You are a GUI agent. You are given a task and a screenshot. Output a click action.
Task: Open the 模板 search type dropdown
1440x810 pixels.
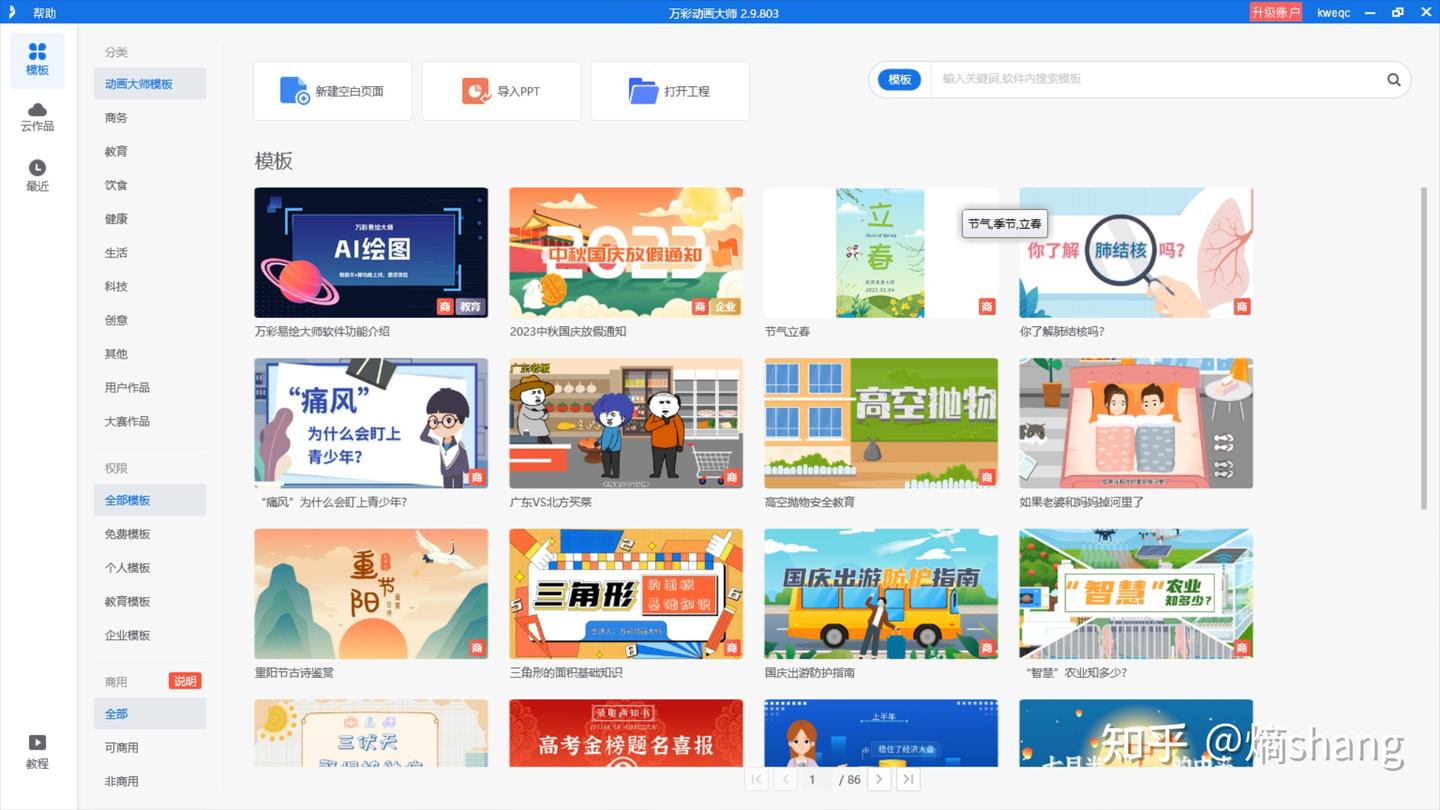pyautogui.click(x=898, y=79)
